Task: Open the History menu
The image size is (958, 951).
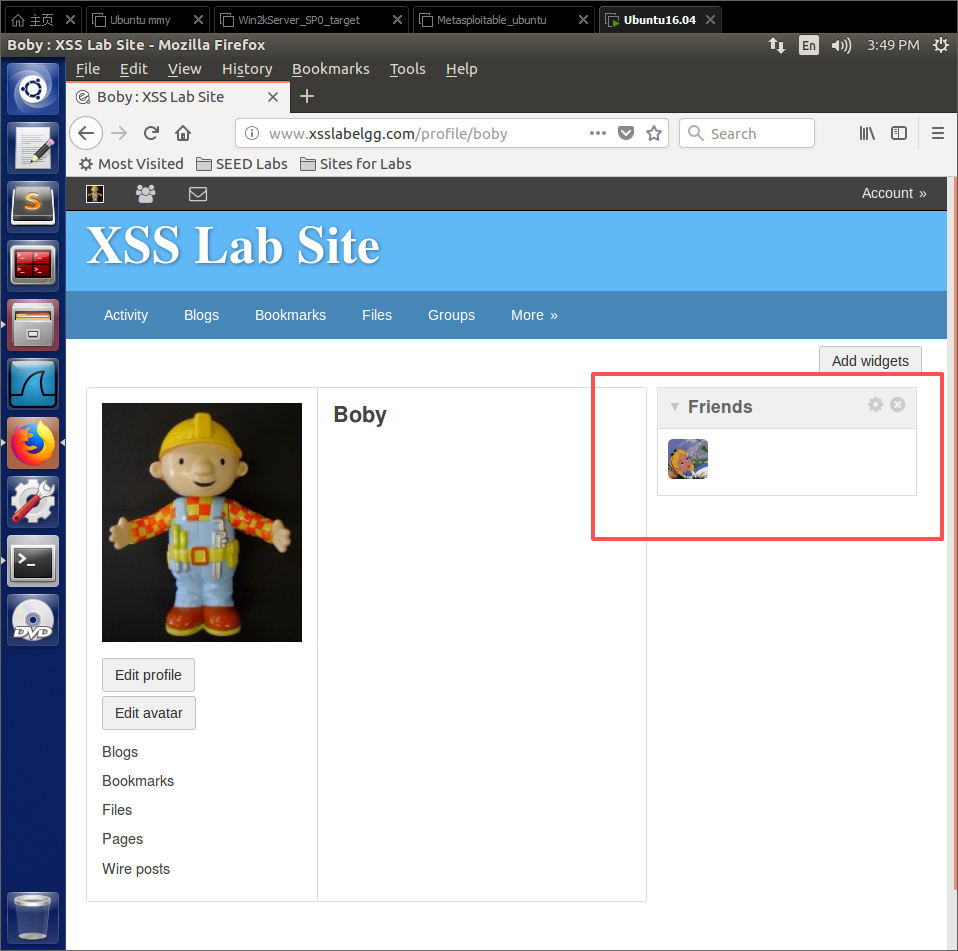Action: click(x=247, y=69)
